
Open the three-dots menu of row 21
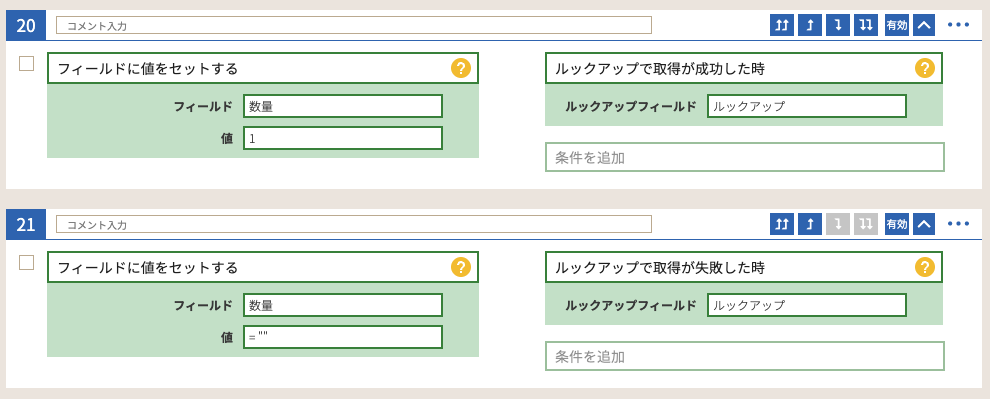click(x=958, y=224)
